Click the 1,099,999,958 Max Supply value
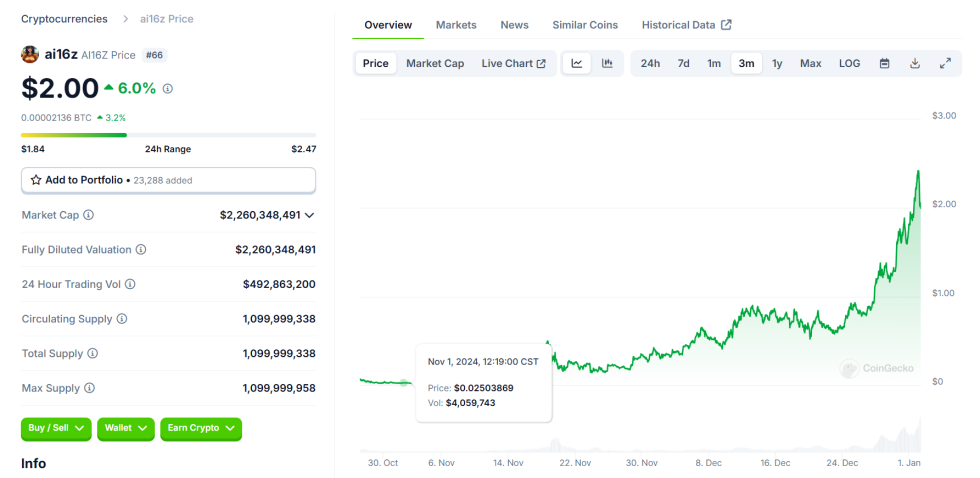980x478 pixels. (279, 388)
